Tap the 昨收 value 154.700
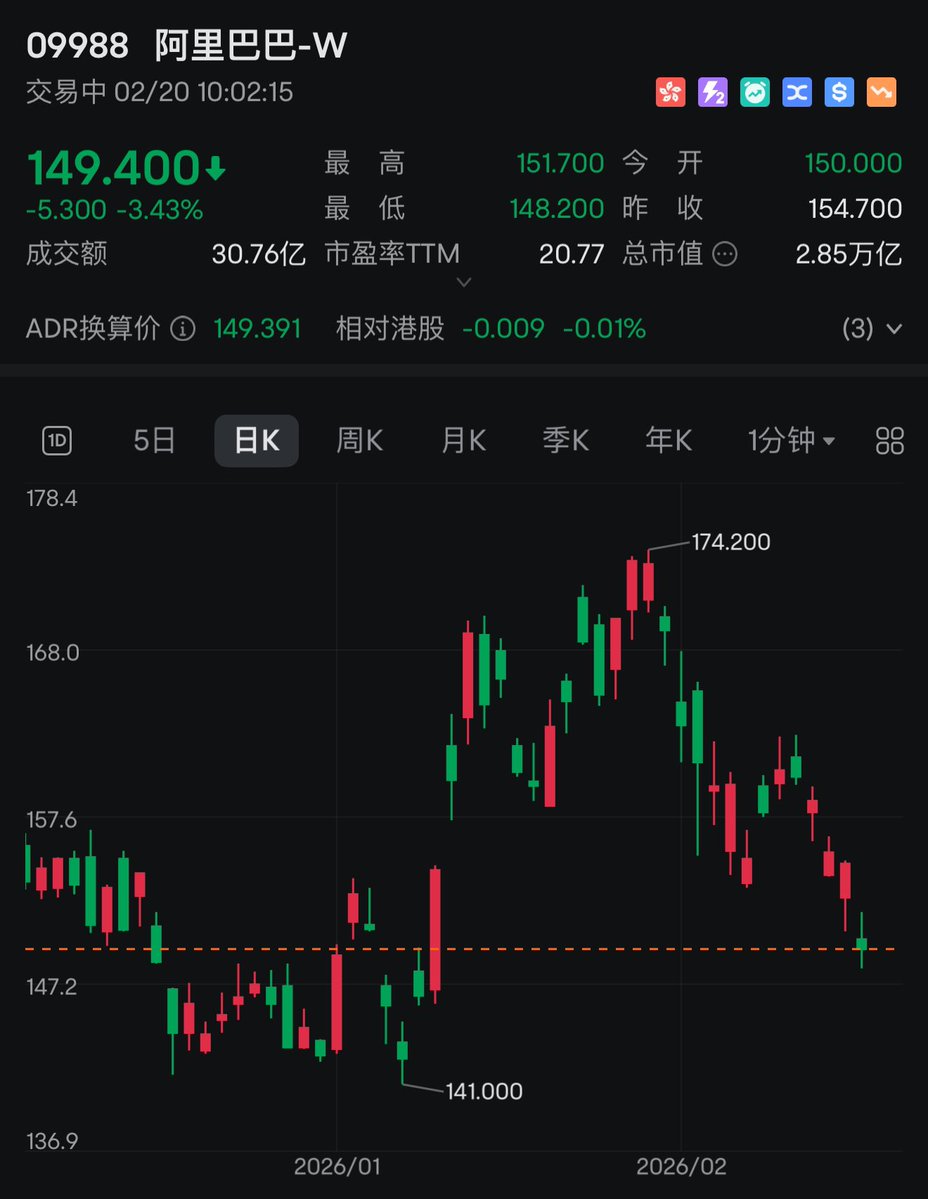The width and height of the screenshot is (928, 1199). click(855, 208)
